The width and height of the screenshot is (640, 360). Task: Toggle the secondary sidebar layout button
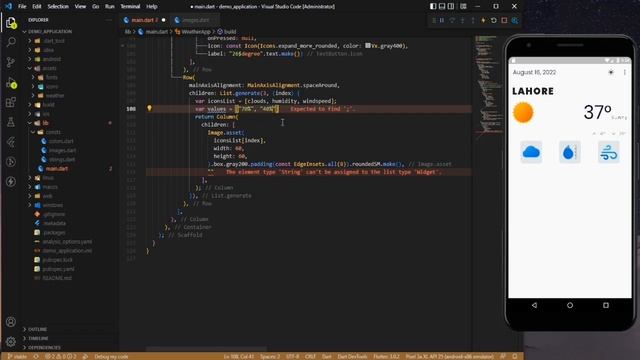[451, 7]
